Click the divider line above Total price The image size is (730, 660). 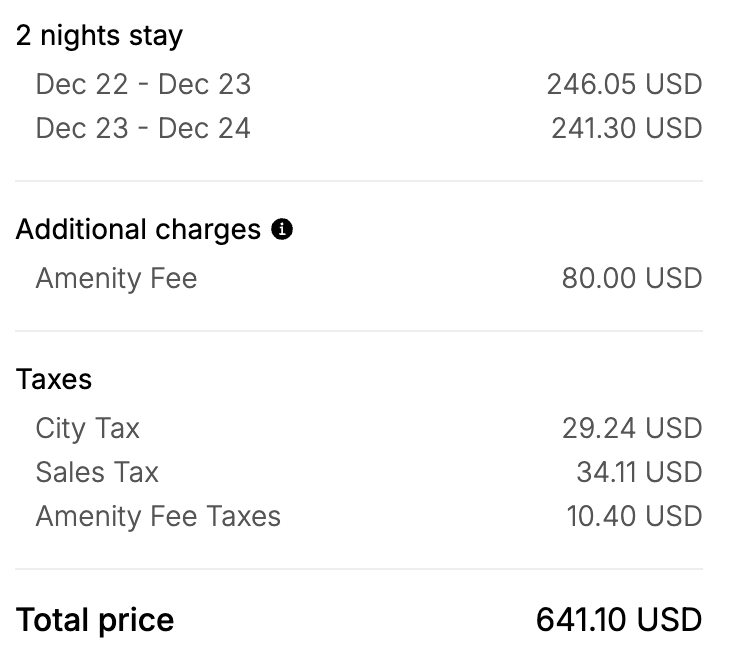pos(358,569)
